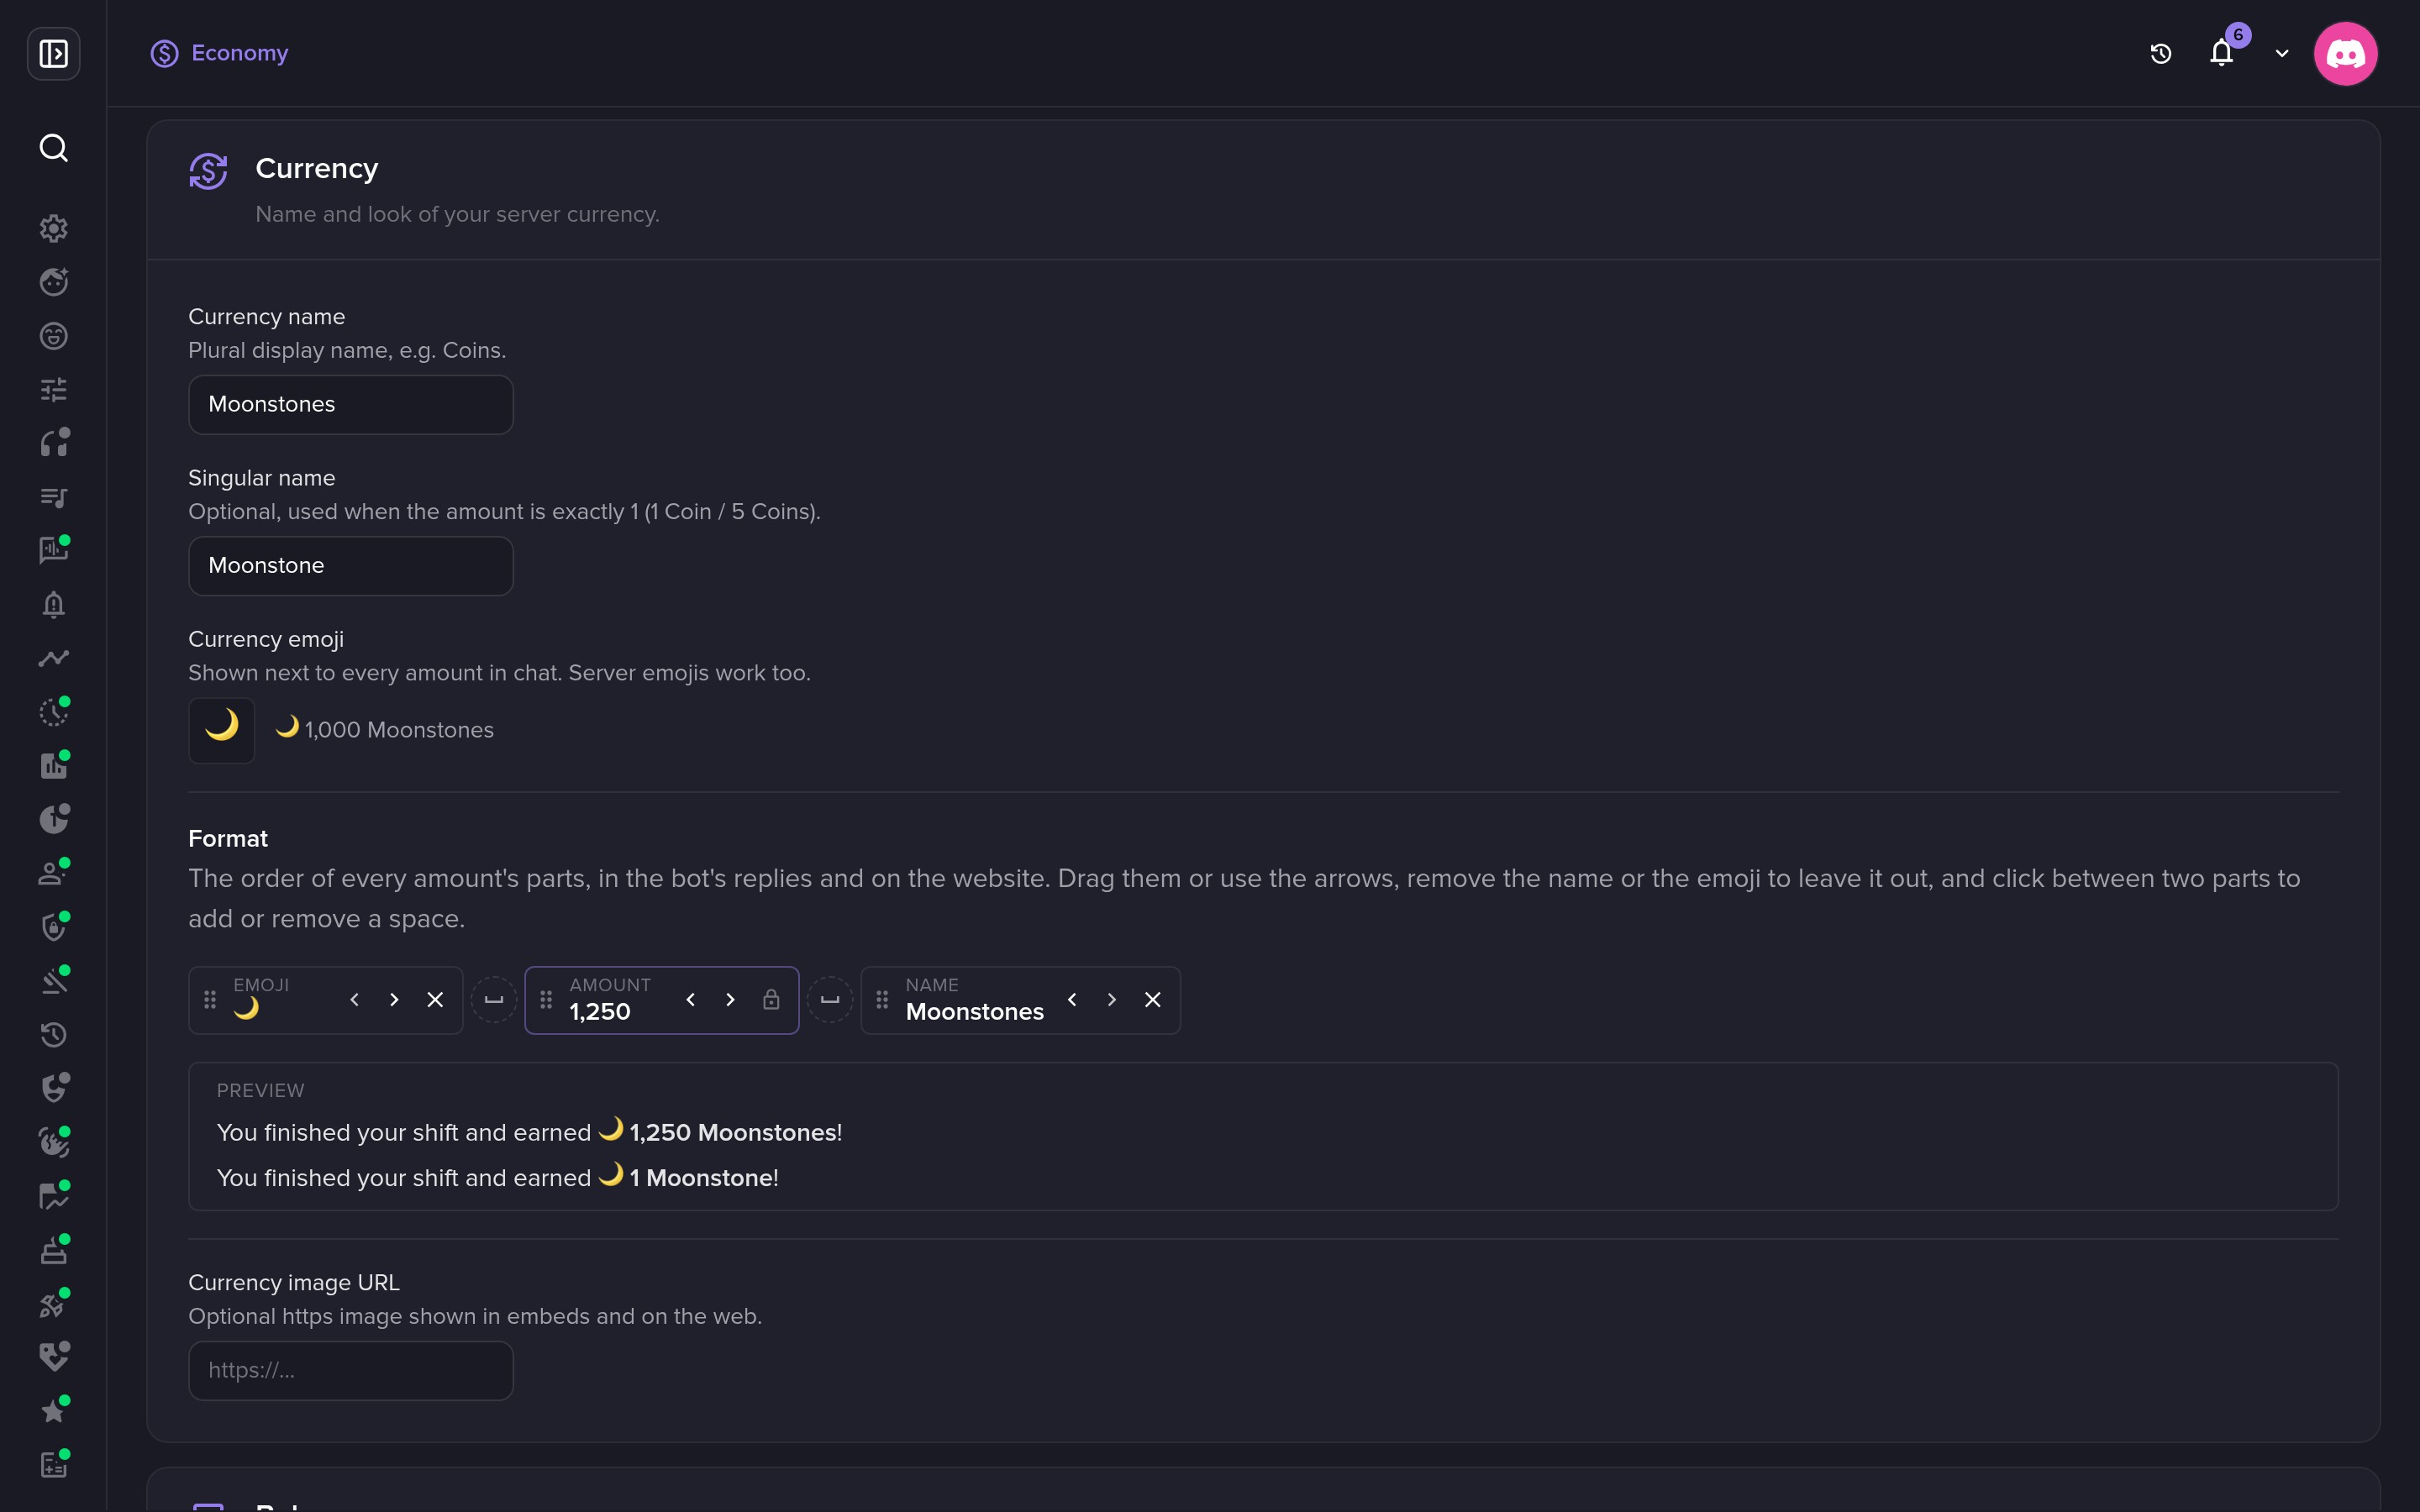Viewport: 2420px width, 1512px height.
Task: Click the Currency image URL field
Action: click(351, 1371)
